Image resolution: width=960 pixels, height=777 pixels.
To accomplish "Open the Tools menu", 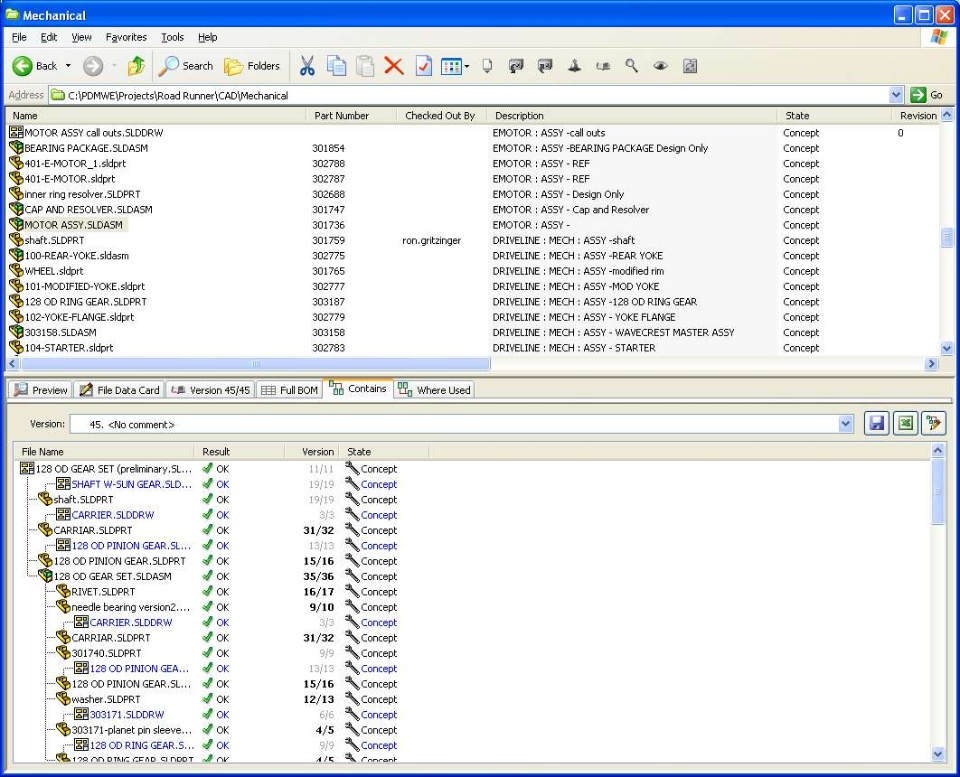I will pyautogui.click(x=173, y=37).
